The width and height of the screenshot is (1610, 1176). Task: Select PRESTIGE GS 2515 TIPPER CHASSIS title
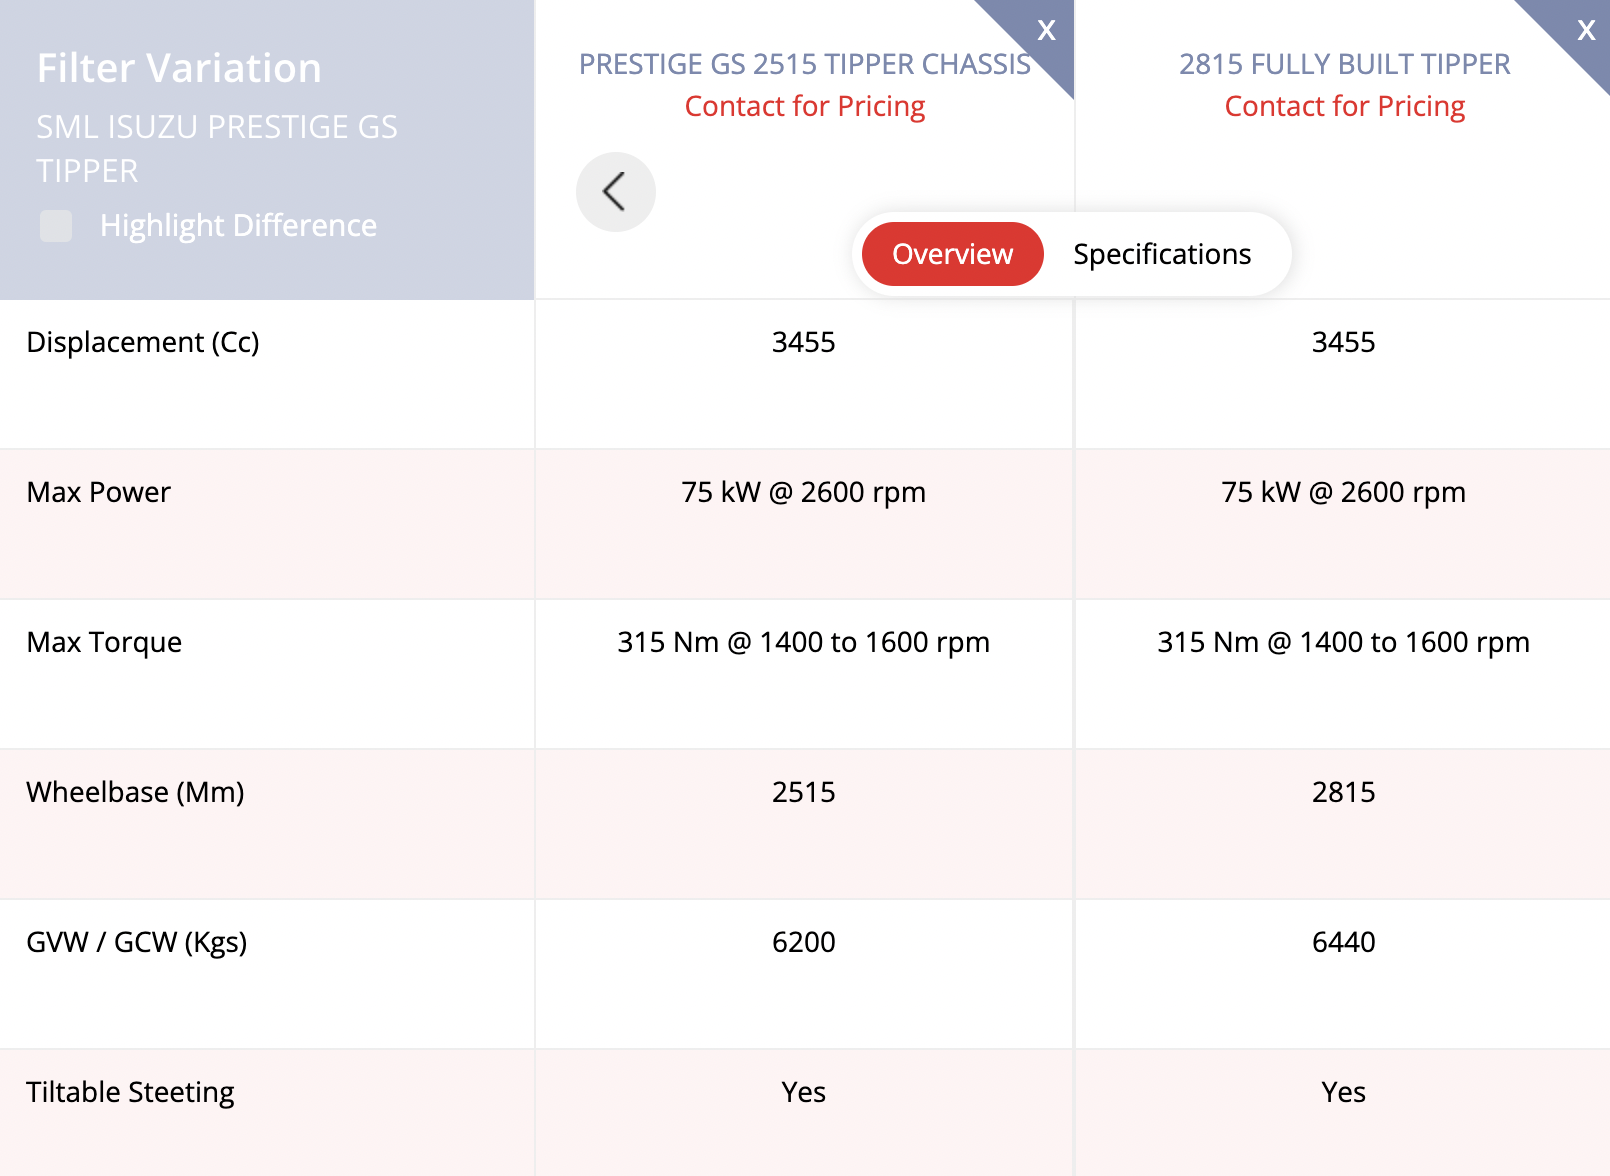tap(805, 64)
